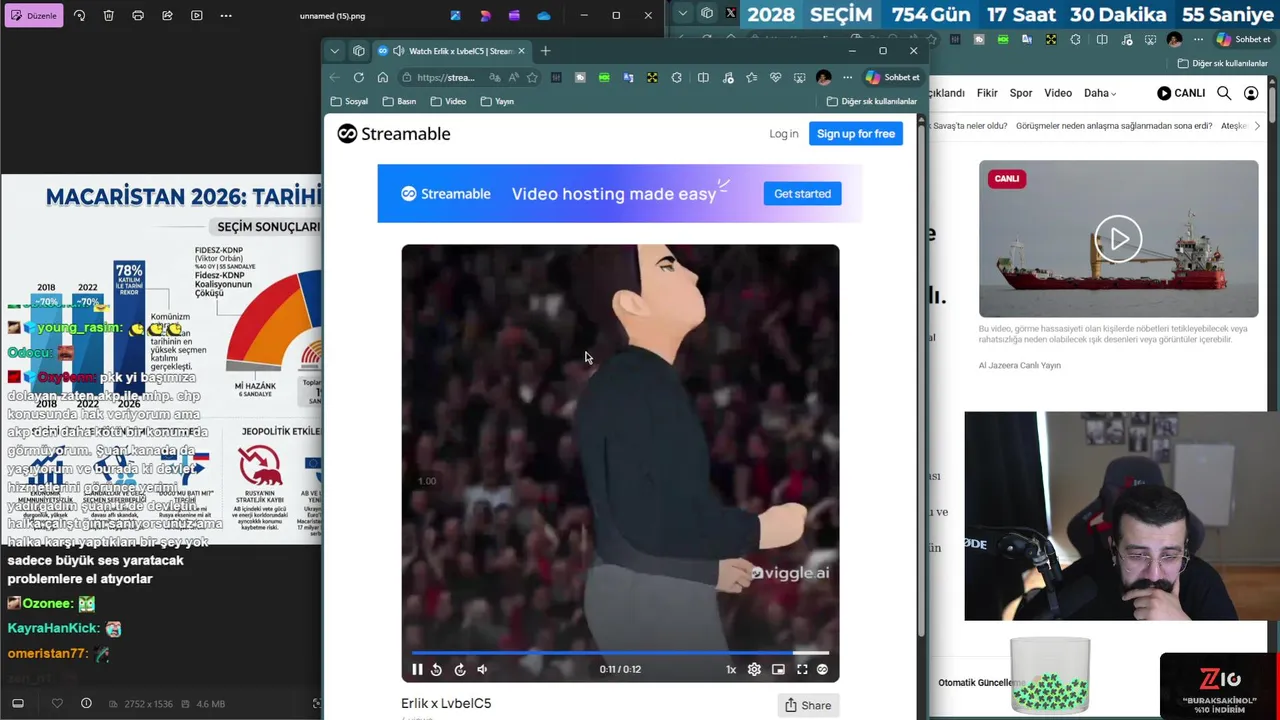Open a new tab in the front browser
The height and width of the screenshot is (720, 1280).
(x=545, y=51)
